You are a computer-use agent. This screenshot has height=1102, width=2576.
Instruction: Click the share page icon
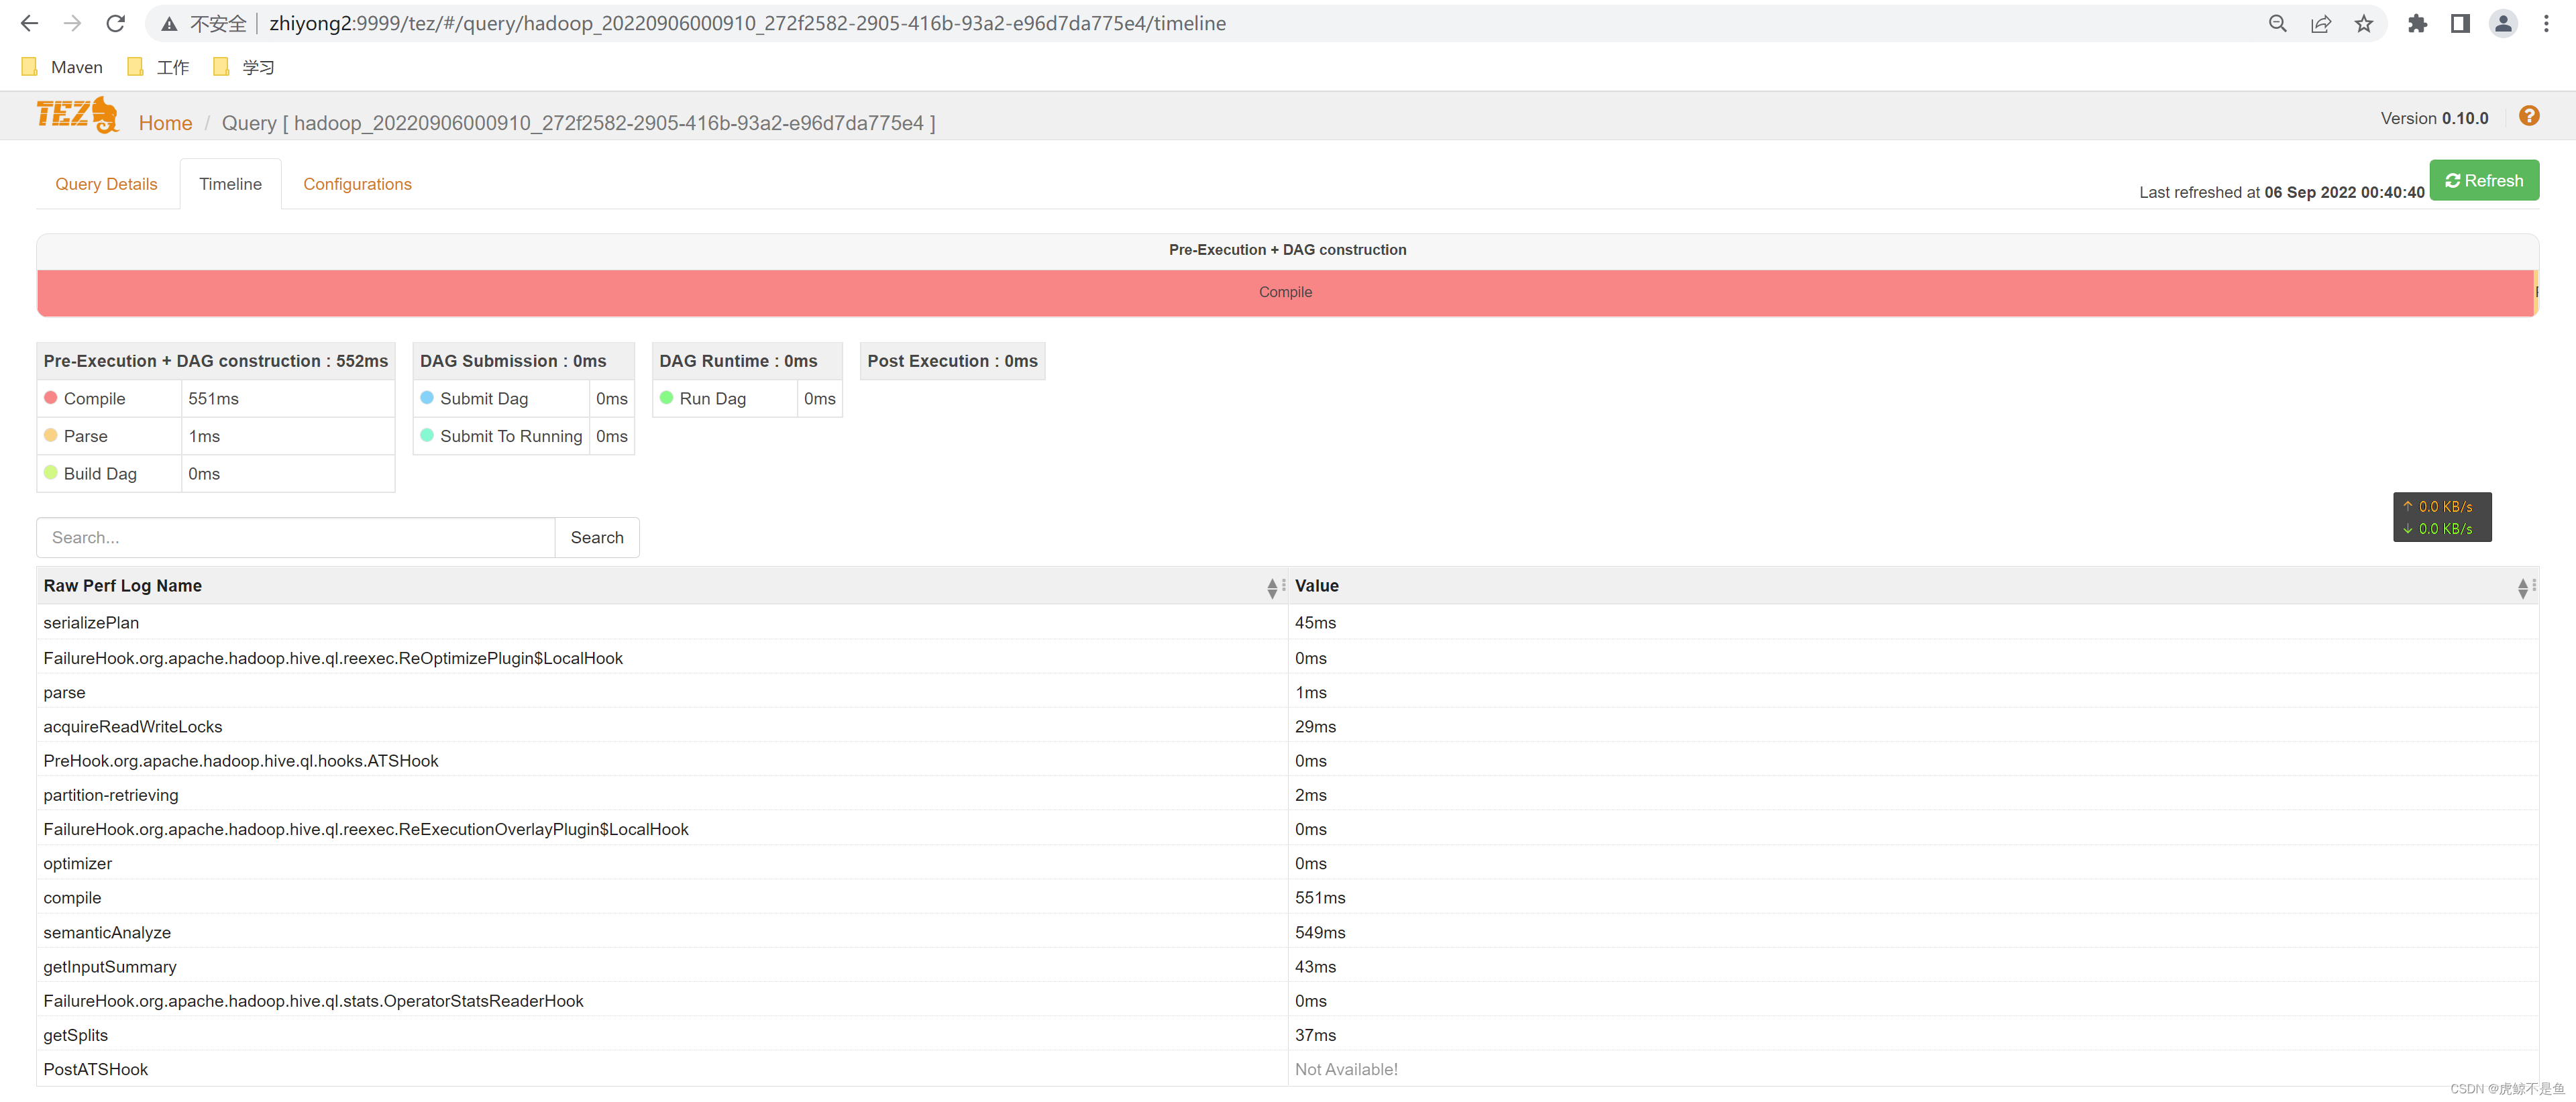[2320, 23]
